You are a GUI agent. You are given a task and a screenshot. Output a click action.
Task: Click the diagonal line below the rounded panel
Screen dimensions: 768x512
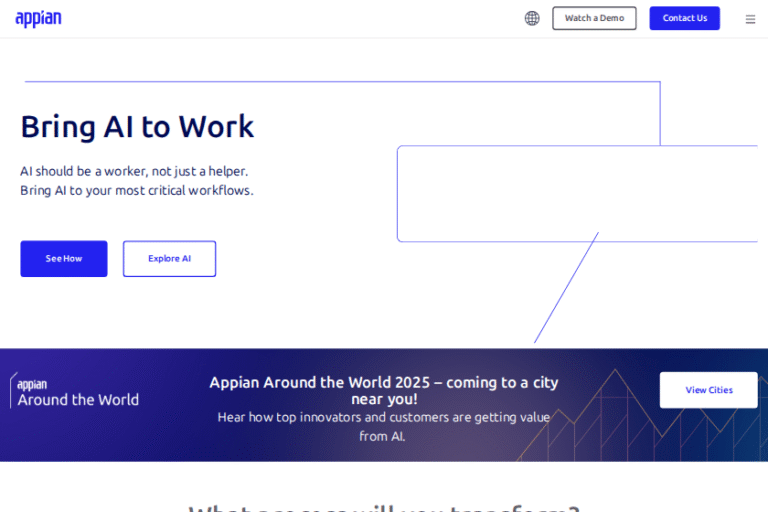click(566, 288)
